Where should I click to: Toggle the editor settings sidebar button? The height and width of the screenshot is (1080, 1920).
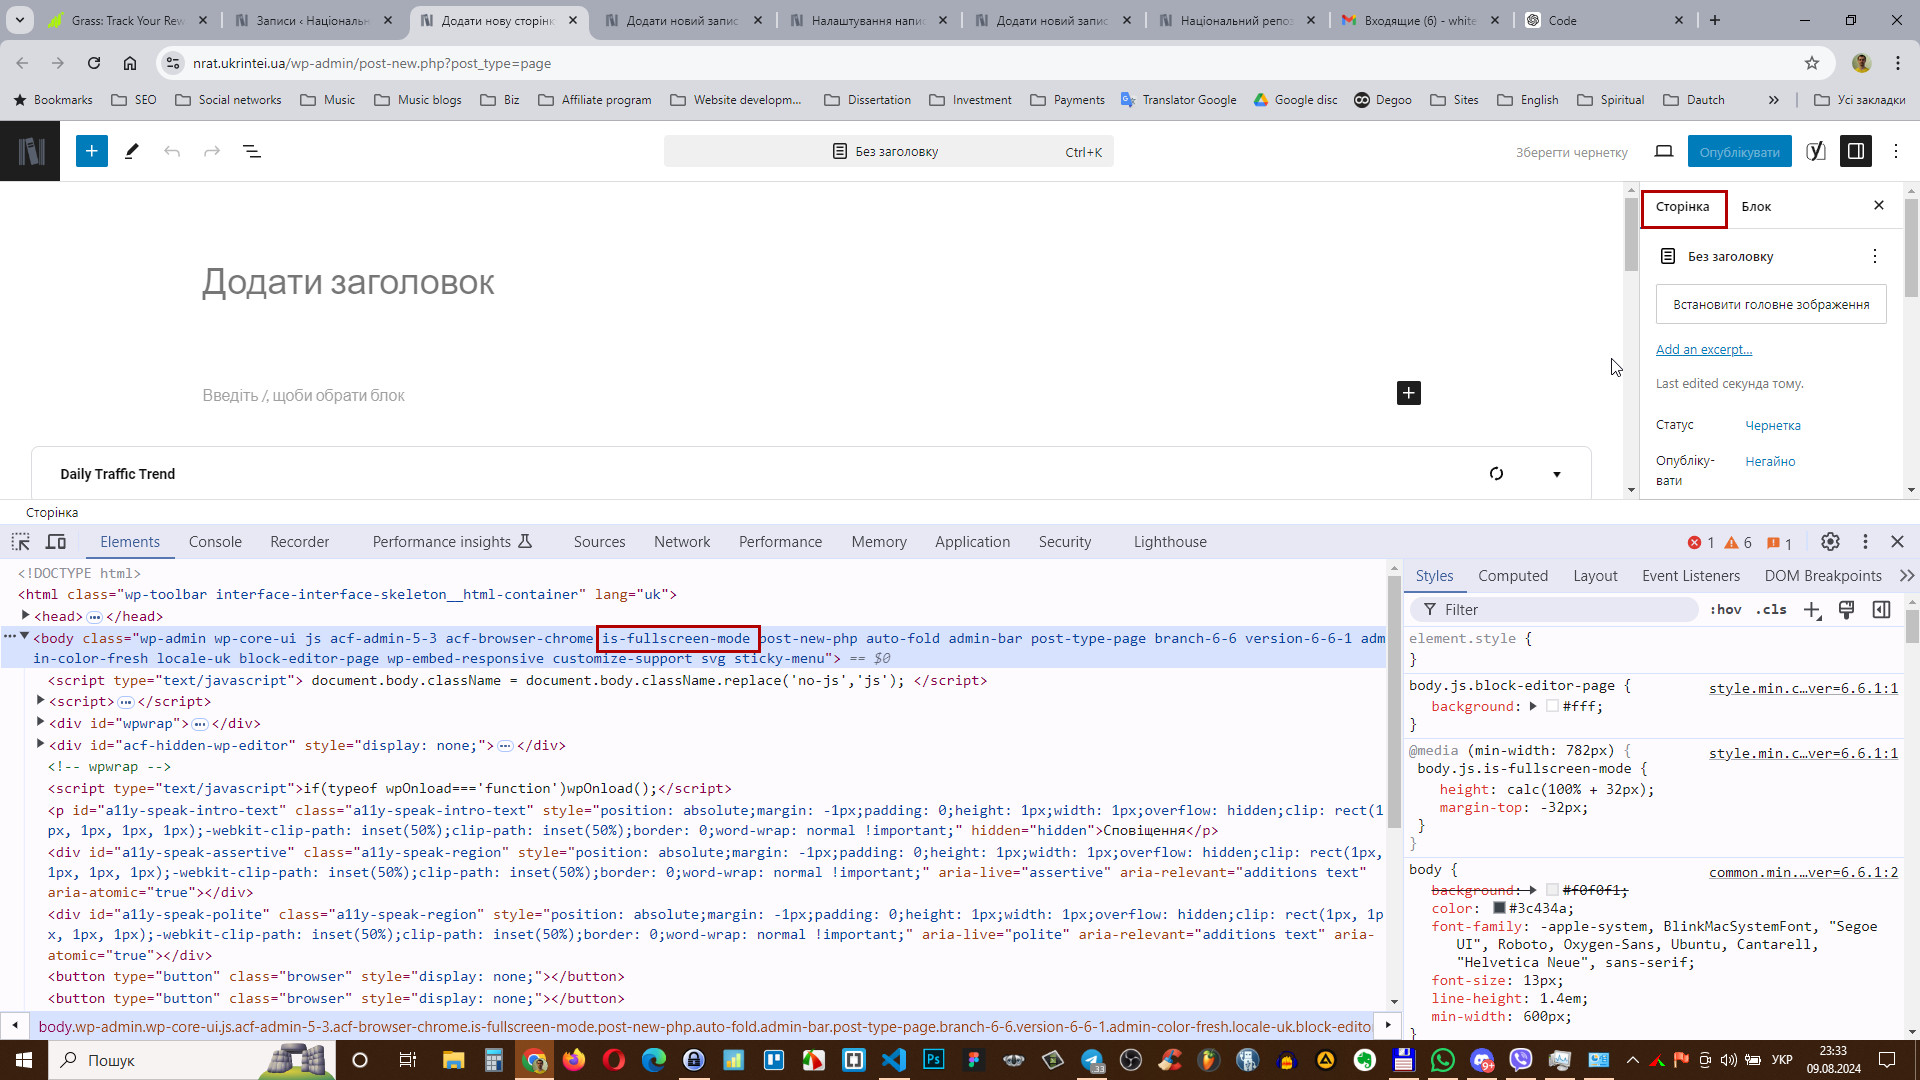click(1856, 151)
